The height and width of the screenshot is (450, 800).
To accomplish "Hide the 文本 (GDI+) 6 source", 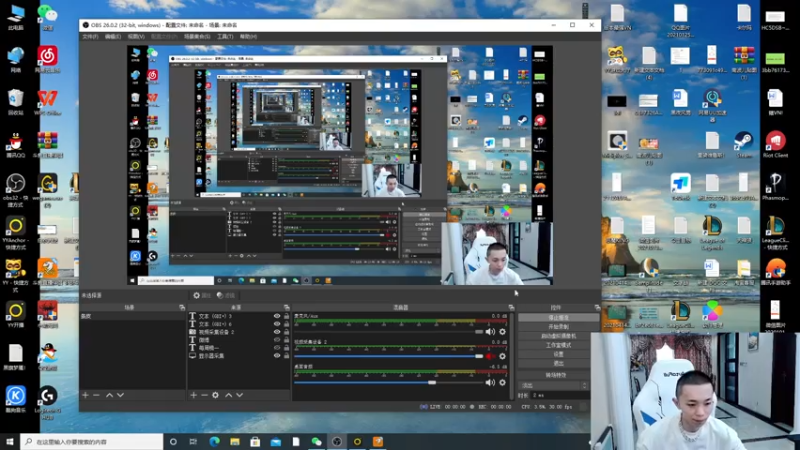I will point(277,324).
